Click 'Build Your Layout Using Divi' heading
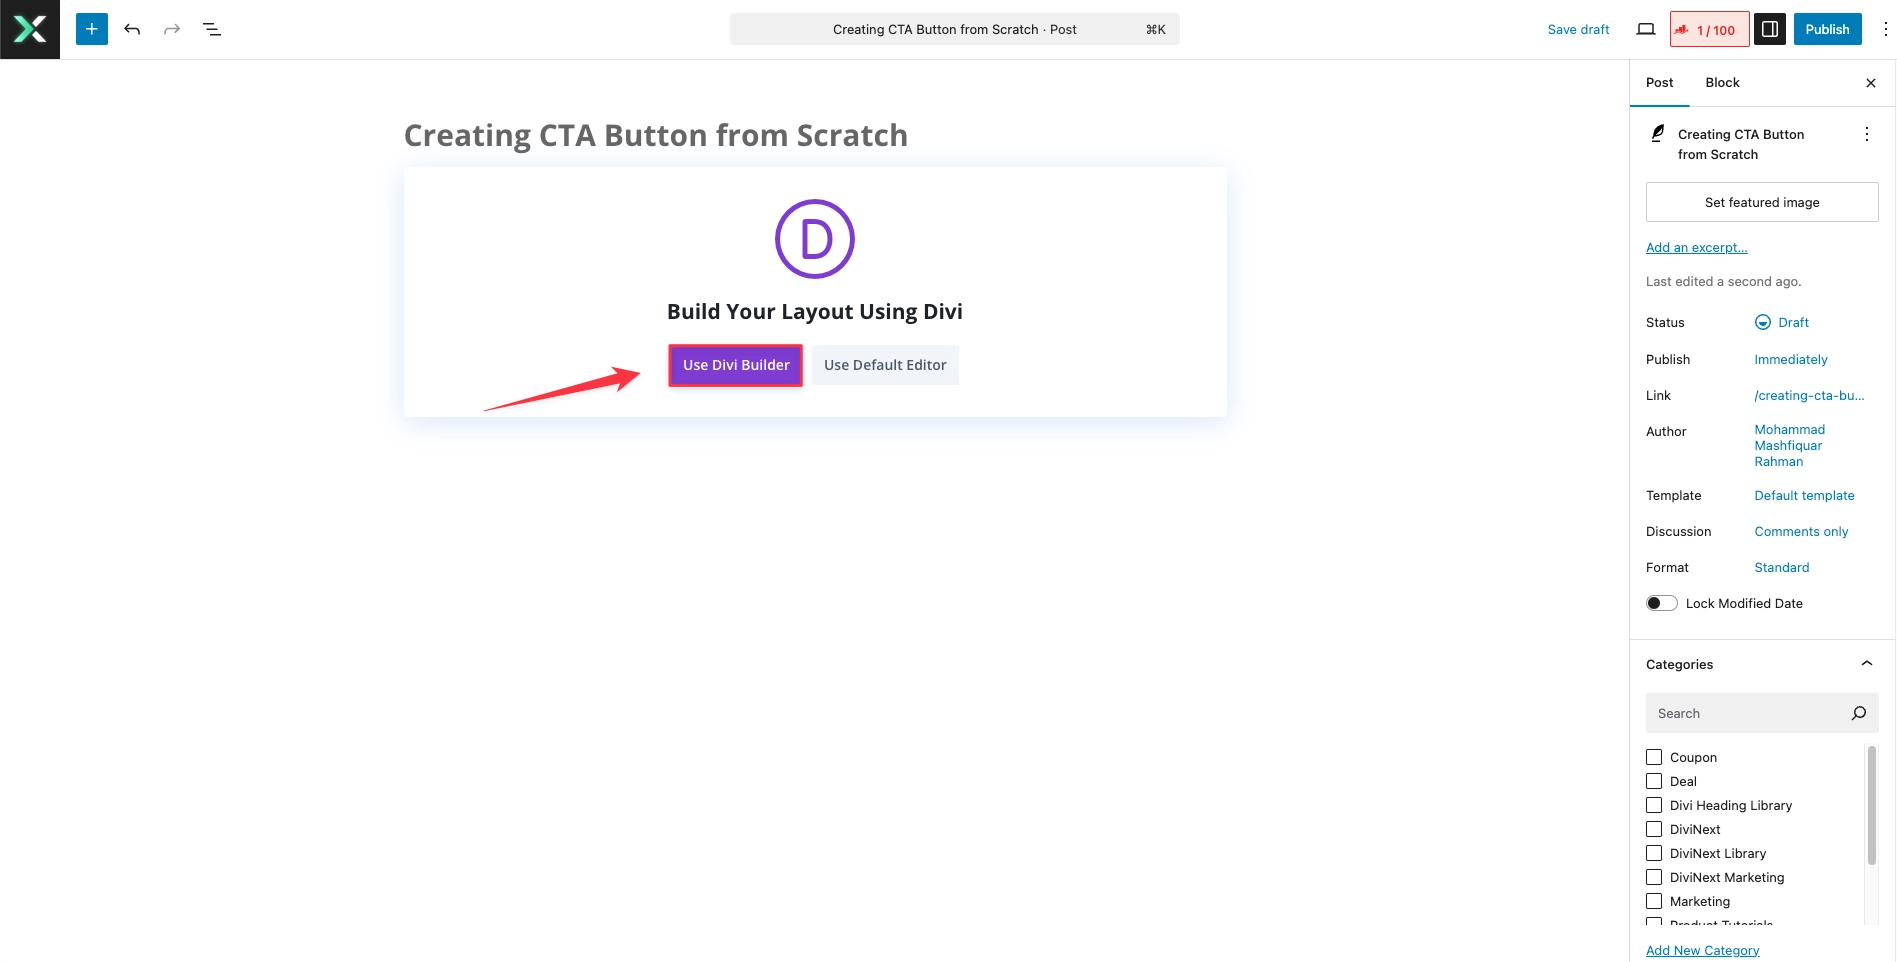The width and height of the screenshot is (1897, 962). (x=815, y=311)
